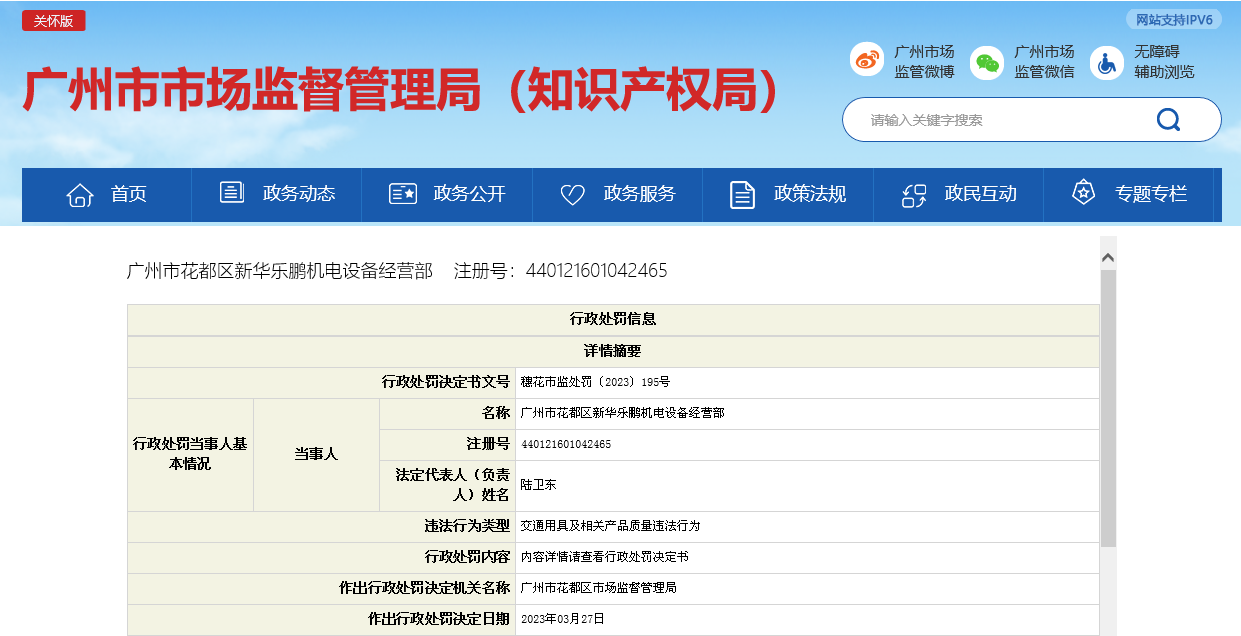Open the 首页 navigation tab
The height and width of the screenshot is (636, 1241).
(107, 195)
